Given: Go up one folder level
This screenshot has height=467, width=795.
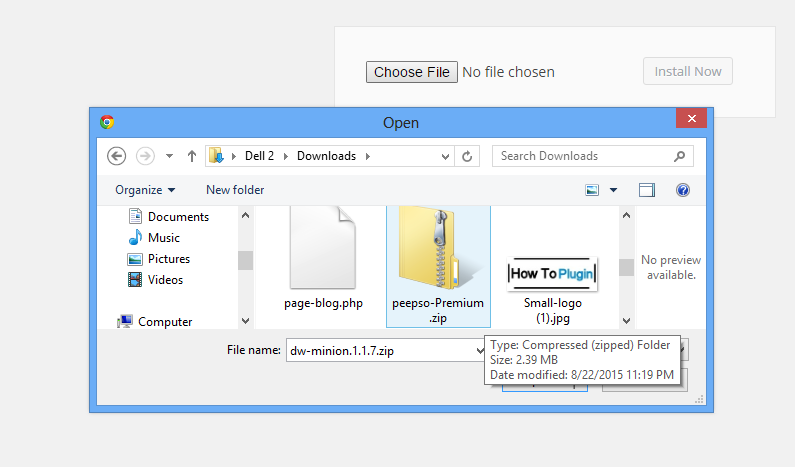Looking at the screenshot, I should (192, 156).
